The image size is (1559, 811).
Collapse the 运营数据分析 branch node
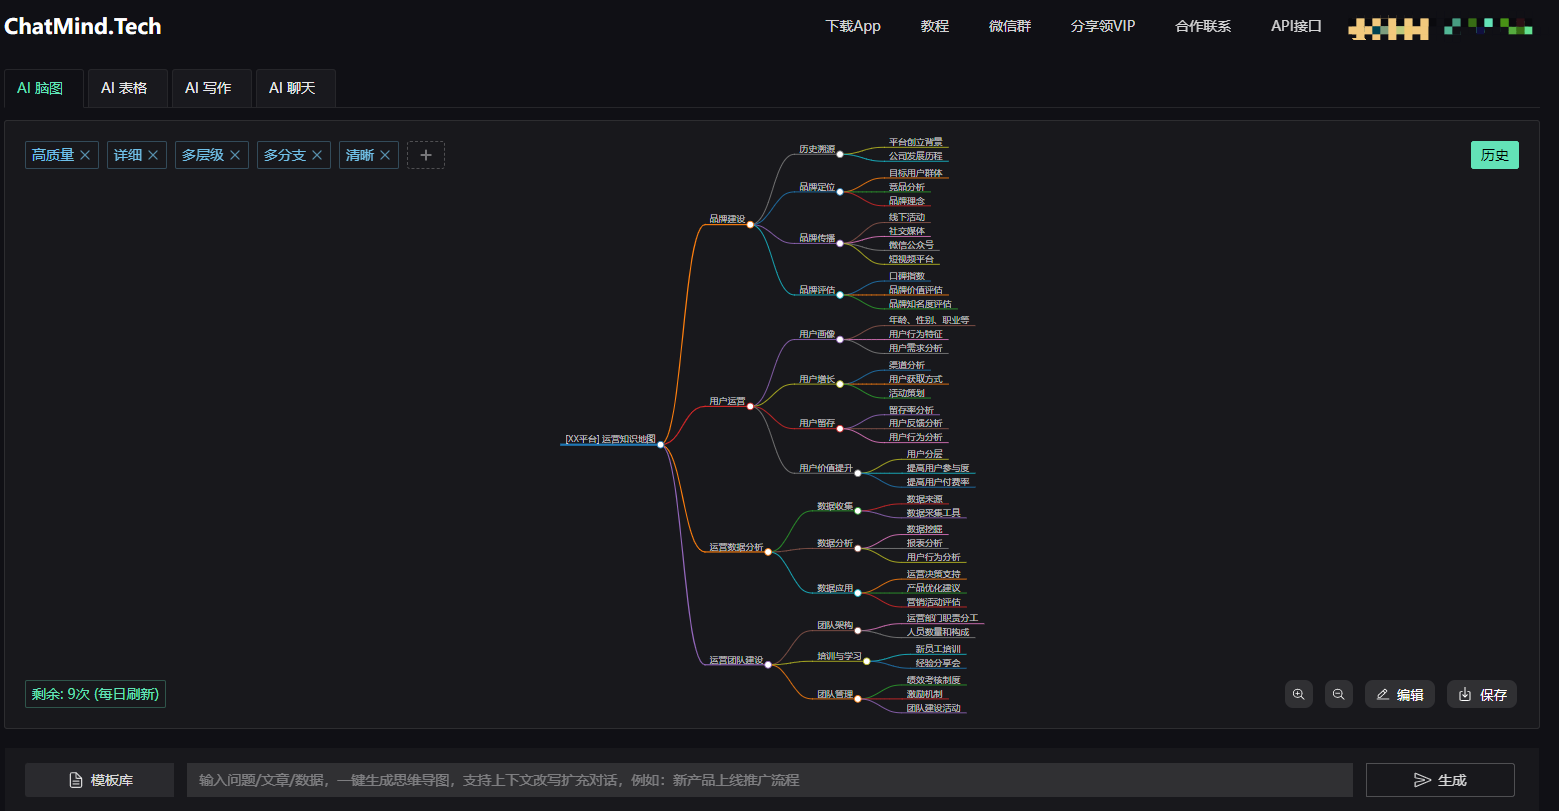click(x=768, y=552)
